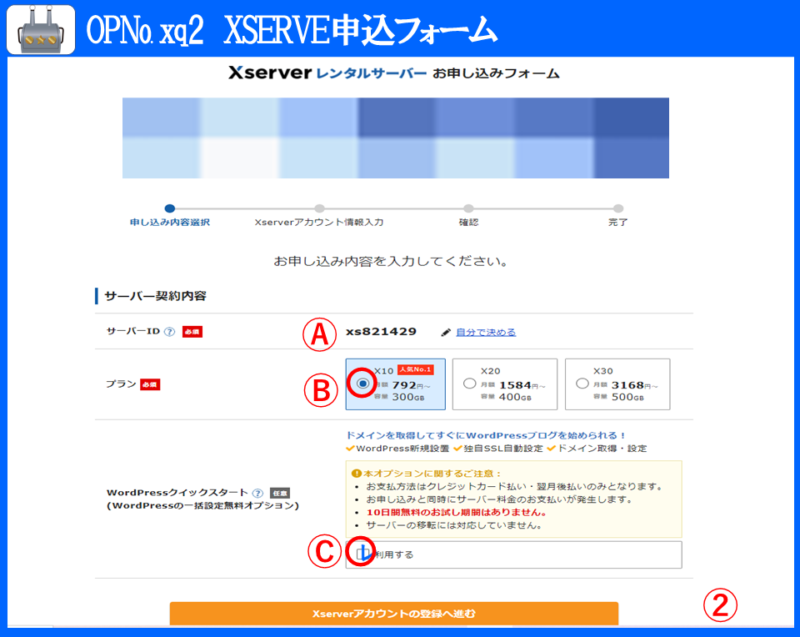This screenshot has width=800, height=637.
Task: Open the 自分で決める link
Action: coord(486,333)
